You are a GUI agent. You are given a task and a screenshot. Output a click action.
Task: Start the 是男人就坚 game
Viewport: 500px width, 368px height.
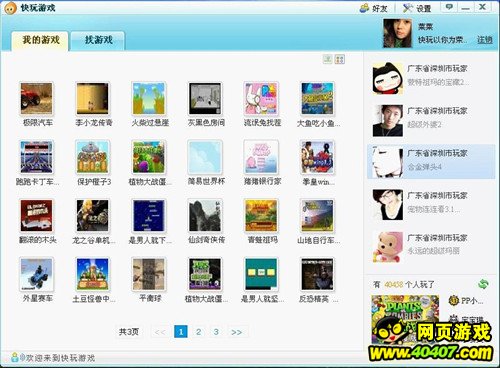pos(261,274)
